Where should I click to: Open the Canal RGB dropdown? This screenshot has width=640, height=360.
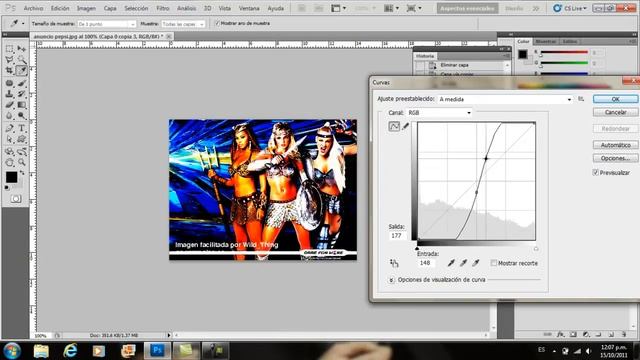click(439, 113)
